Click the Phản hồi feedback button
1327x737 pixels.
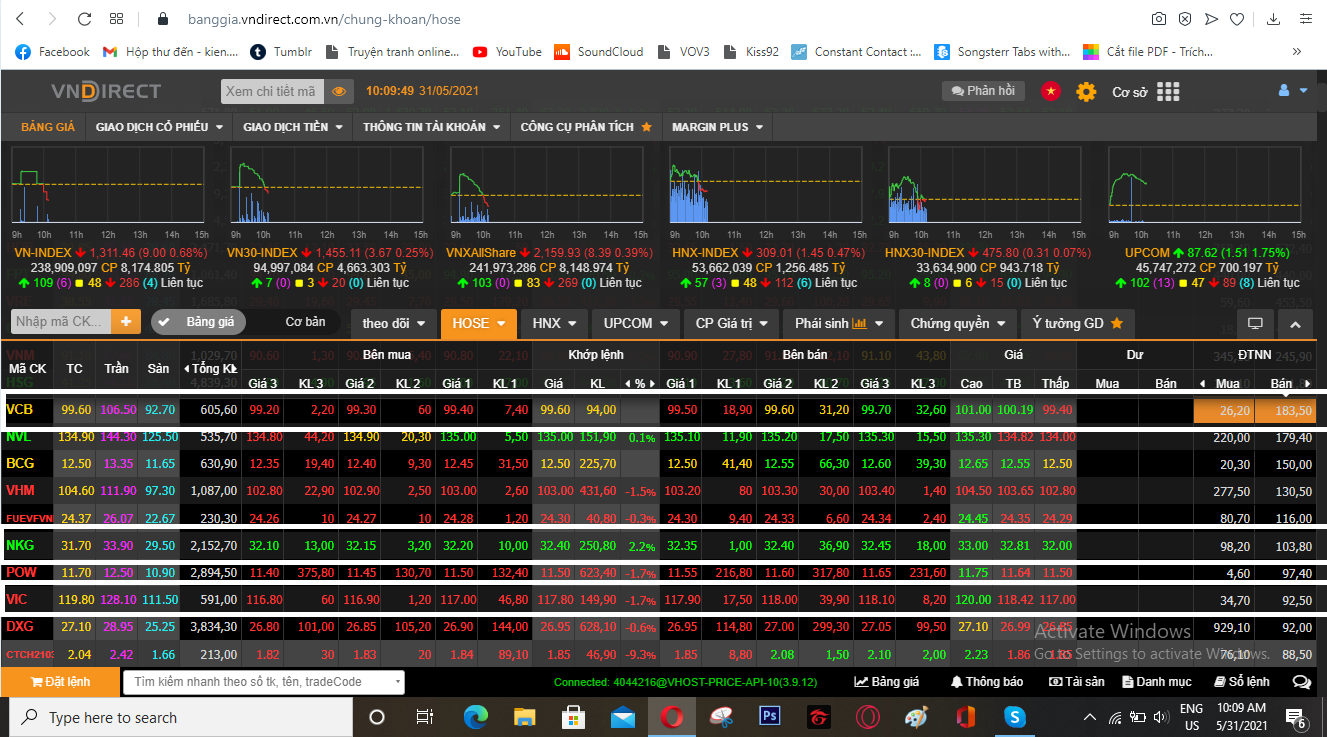click(x=983, y=91)
